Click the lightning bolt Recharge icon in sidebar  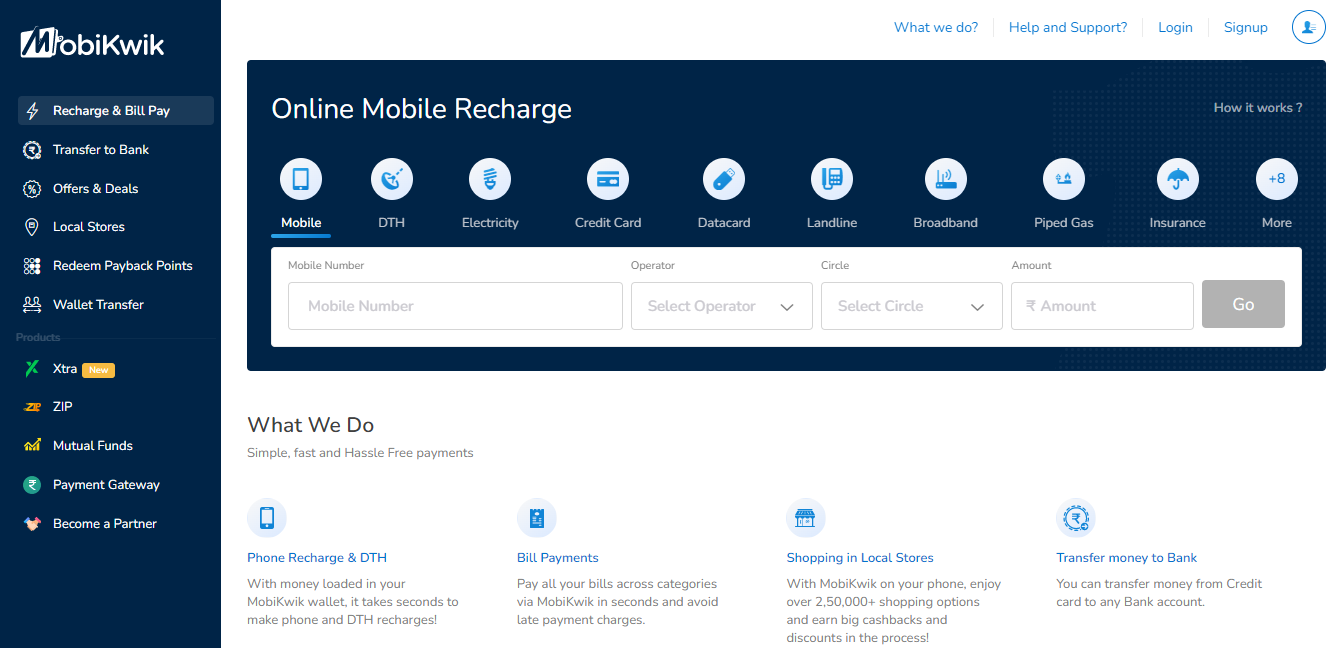click(32, 111)
